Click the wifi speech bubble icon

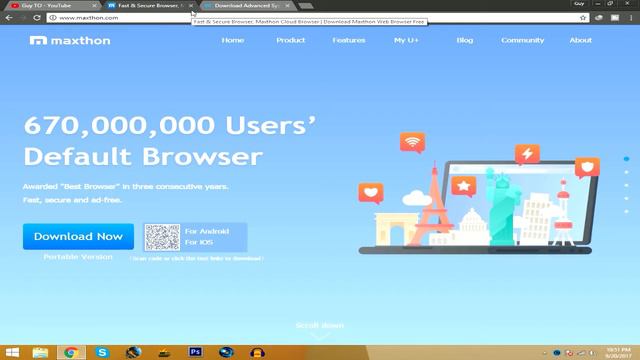412,142
